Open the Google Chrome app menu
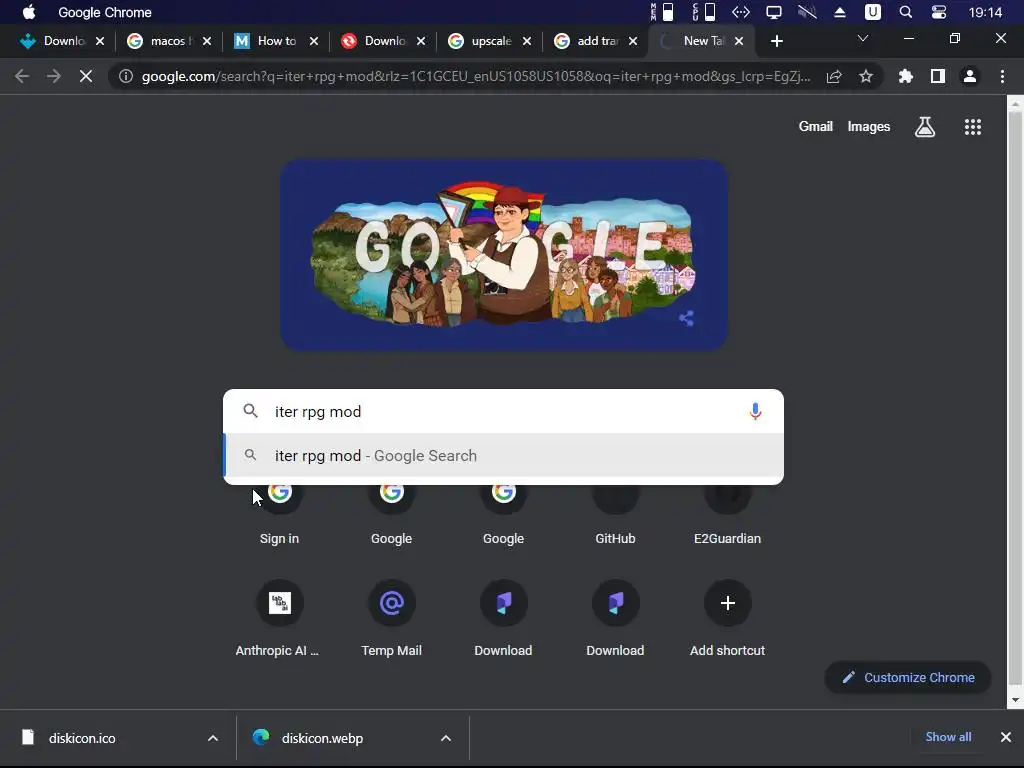This screenshot has height=768, width=1024. tap(104, 12)
